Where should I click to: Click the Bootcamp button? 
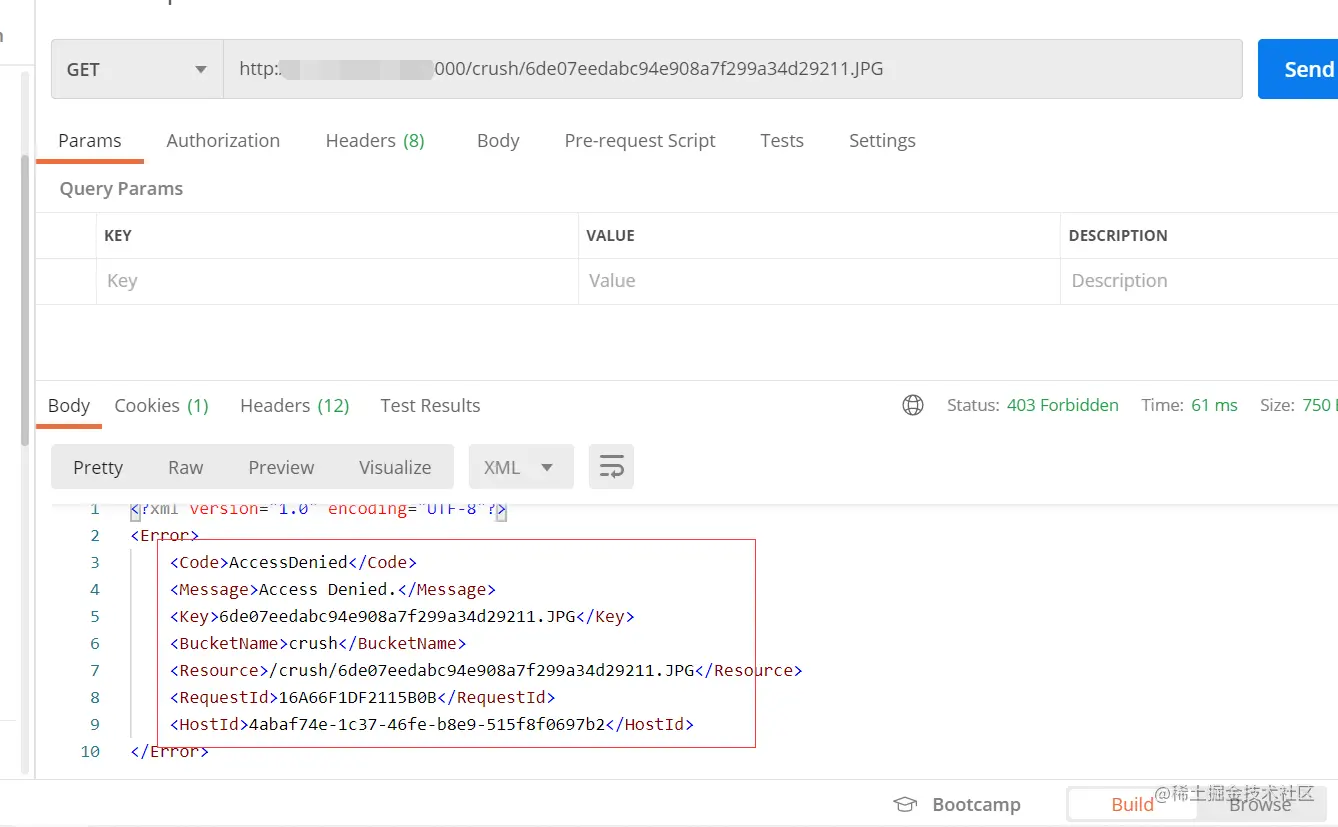[x=957, y=804]
